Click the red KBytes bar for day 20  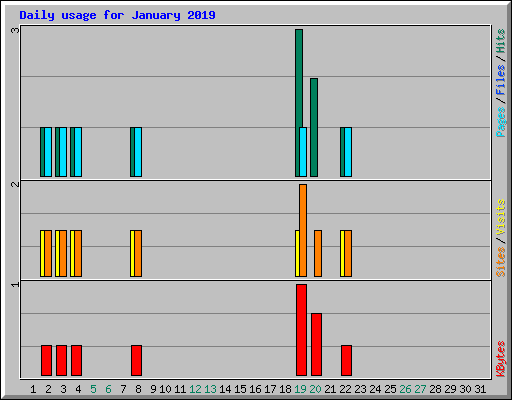pos(316,344)
